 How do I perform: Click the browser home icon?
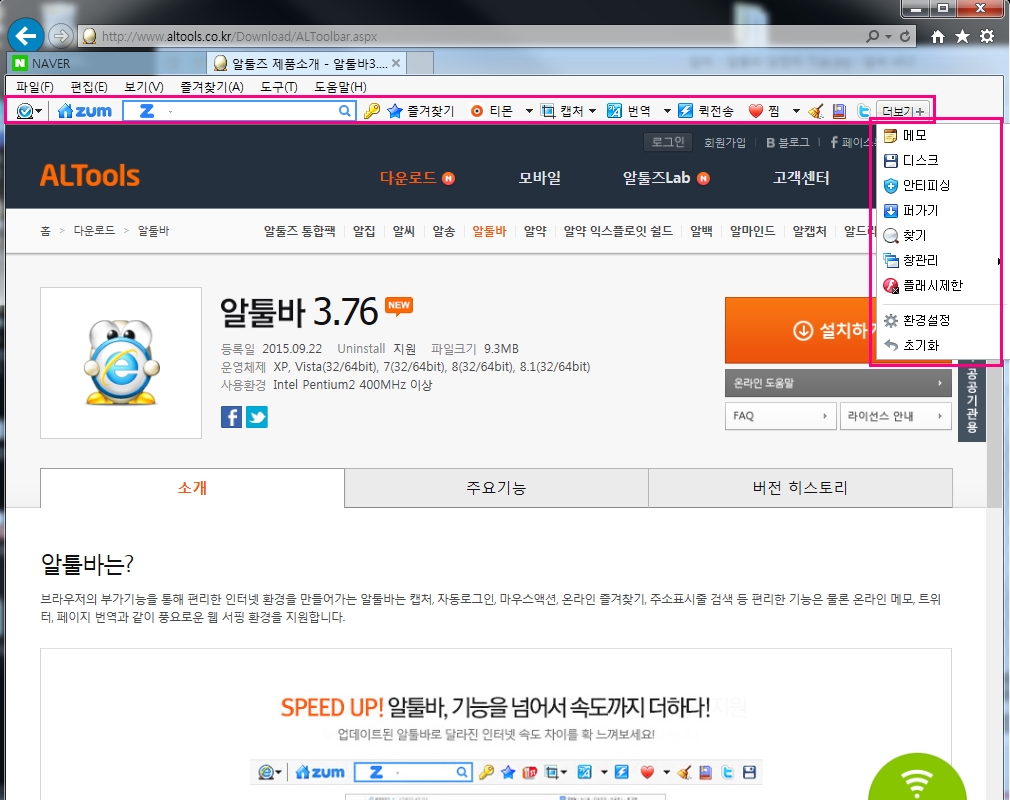click(938, 37)
